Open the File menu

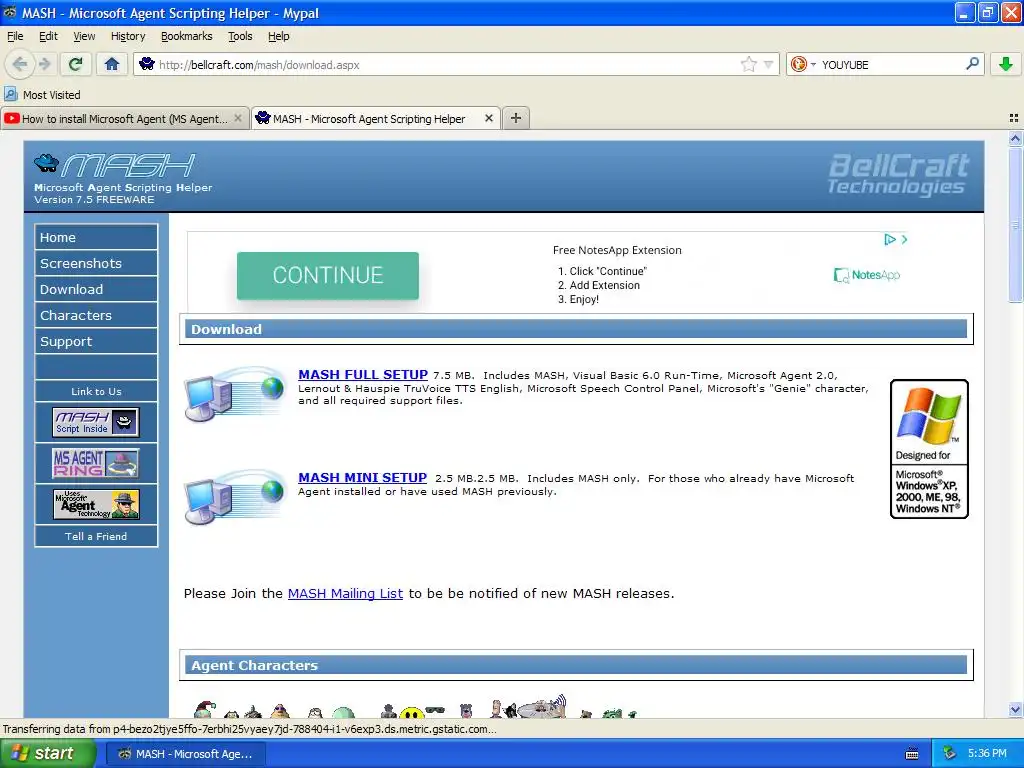15,37
